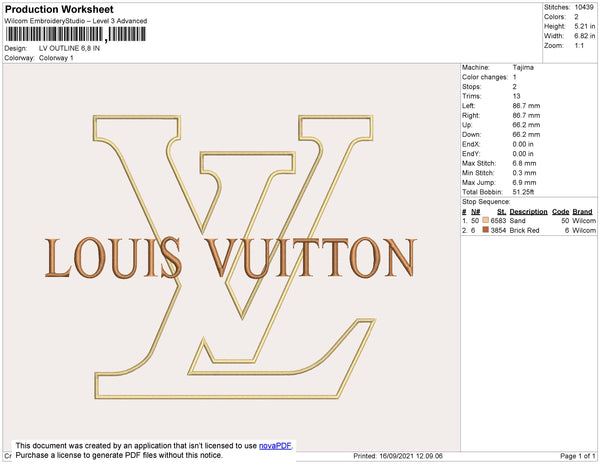Click the Trims value 13
This screenshot has height=464, width=600.
[516, 96]
